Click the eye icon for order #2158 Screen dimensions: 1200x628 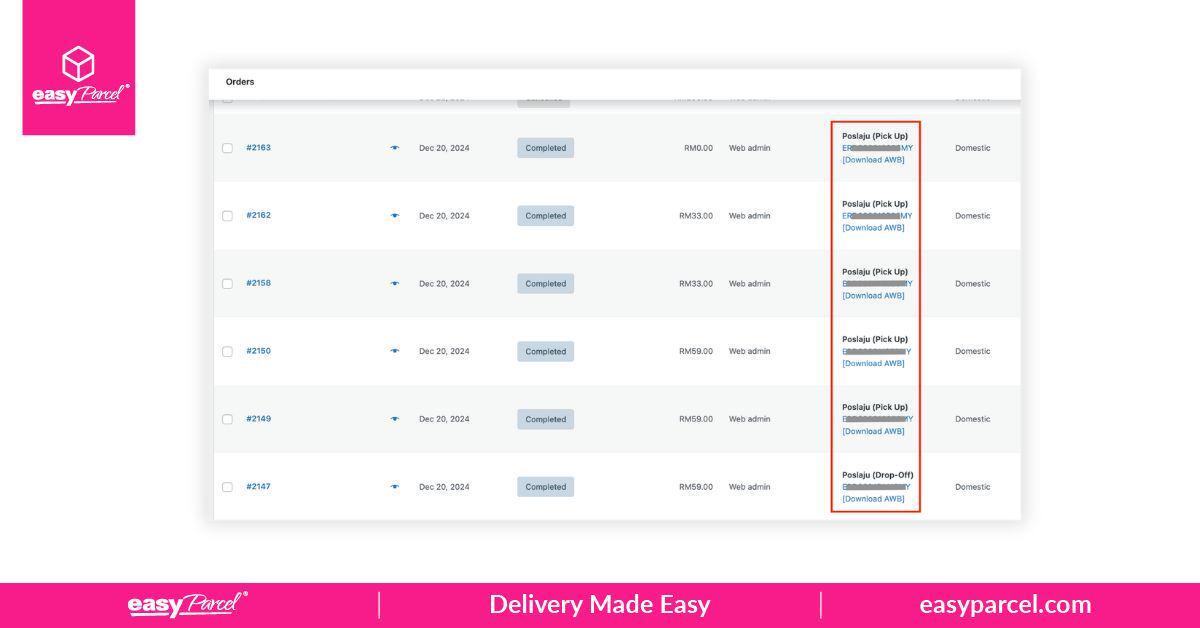click(395, 284)
